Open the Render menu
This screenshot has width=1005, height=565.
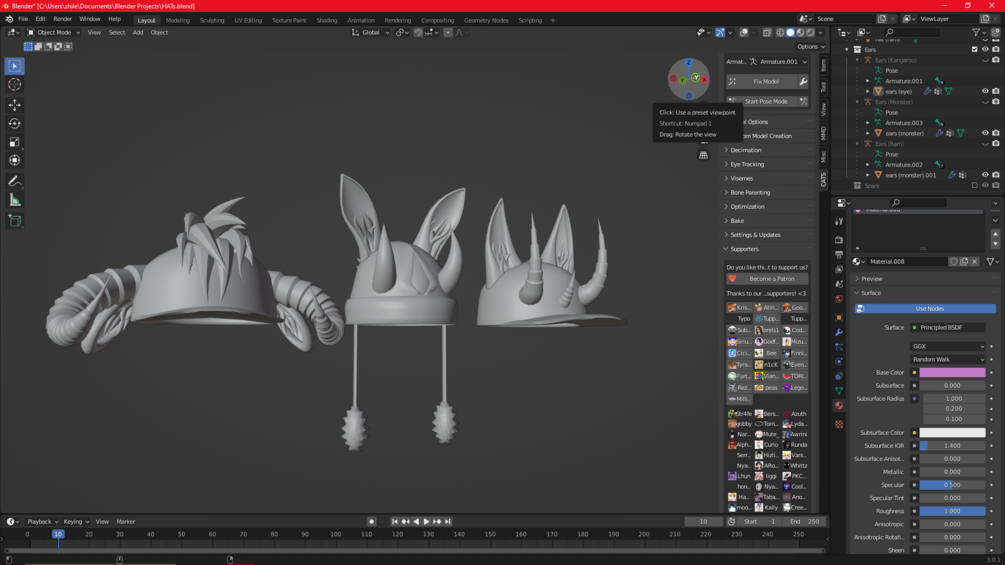pos(62,19)
